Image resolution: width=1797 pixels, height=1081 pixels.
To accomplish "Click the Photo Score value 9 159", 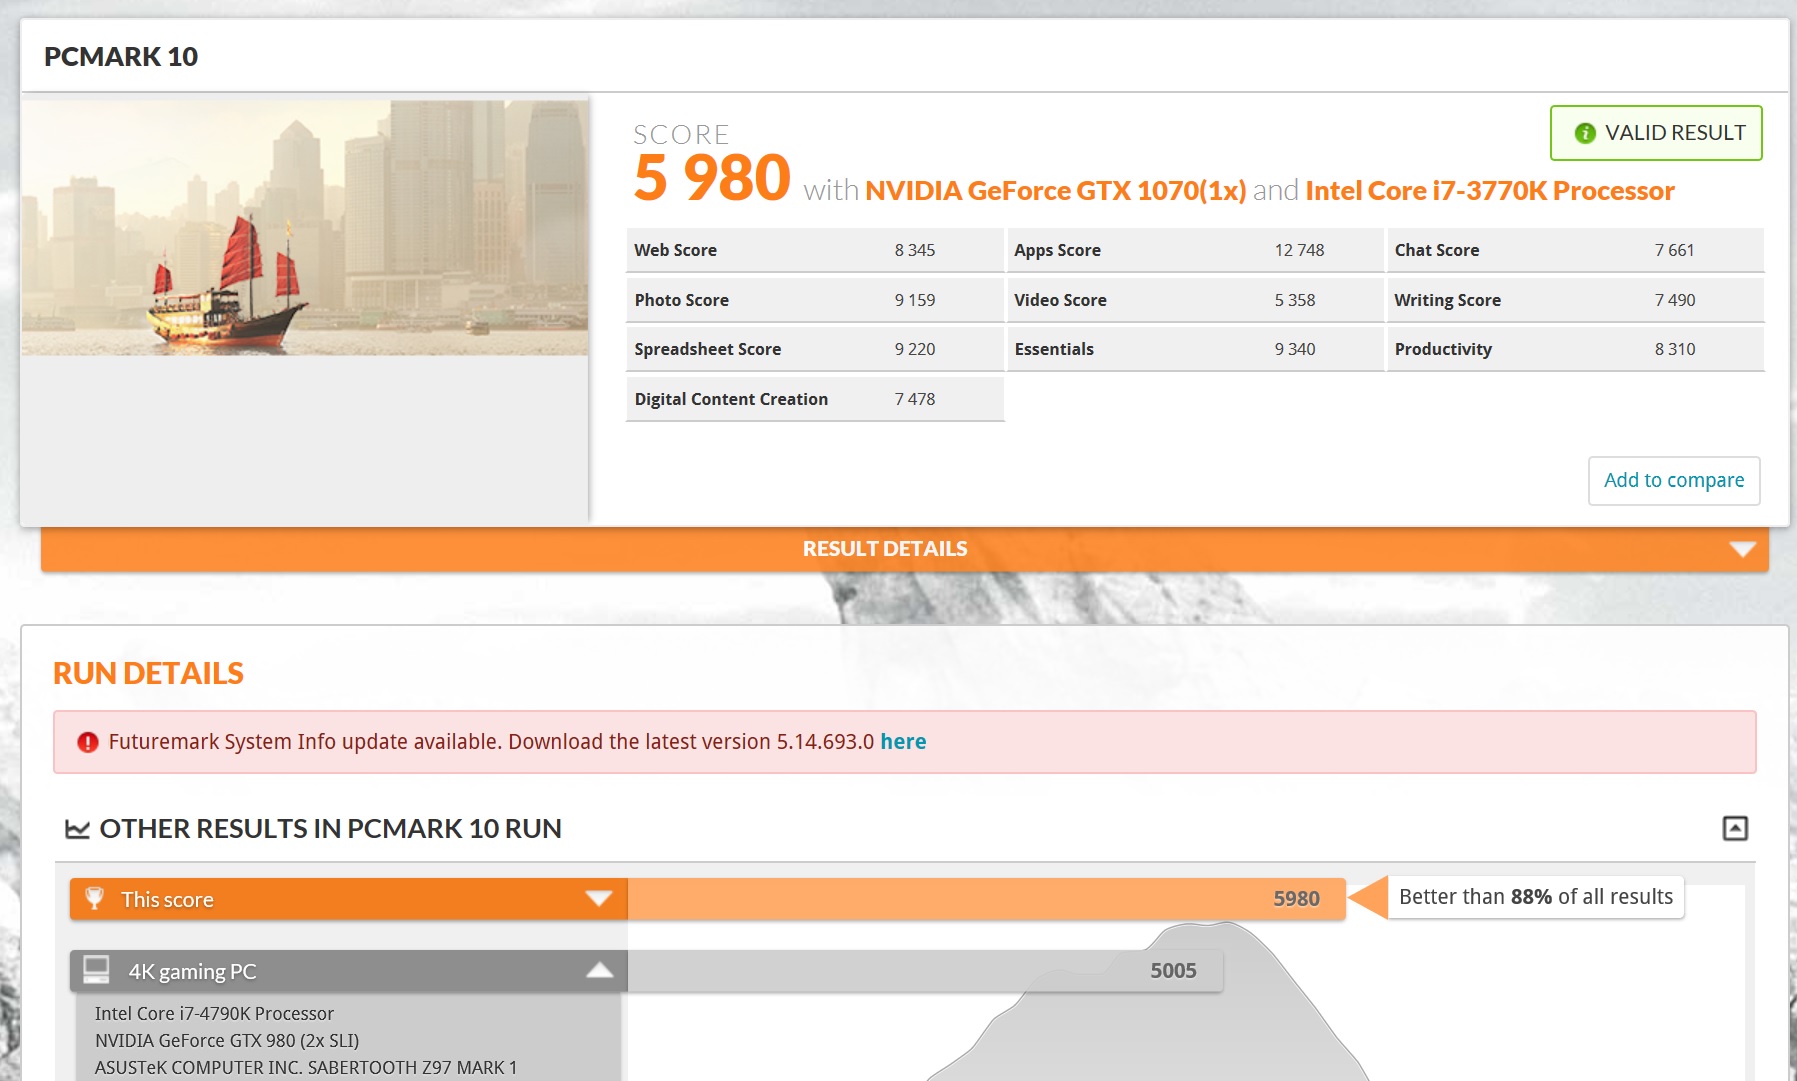I will click(x=915, y=300).
